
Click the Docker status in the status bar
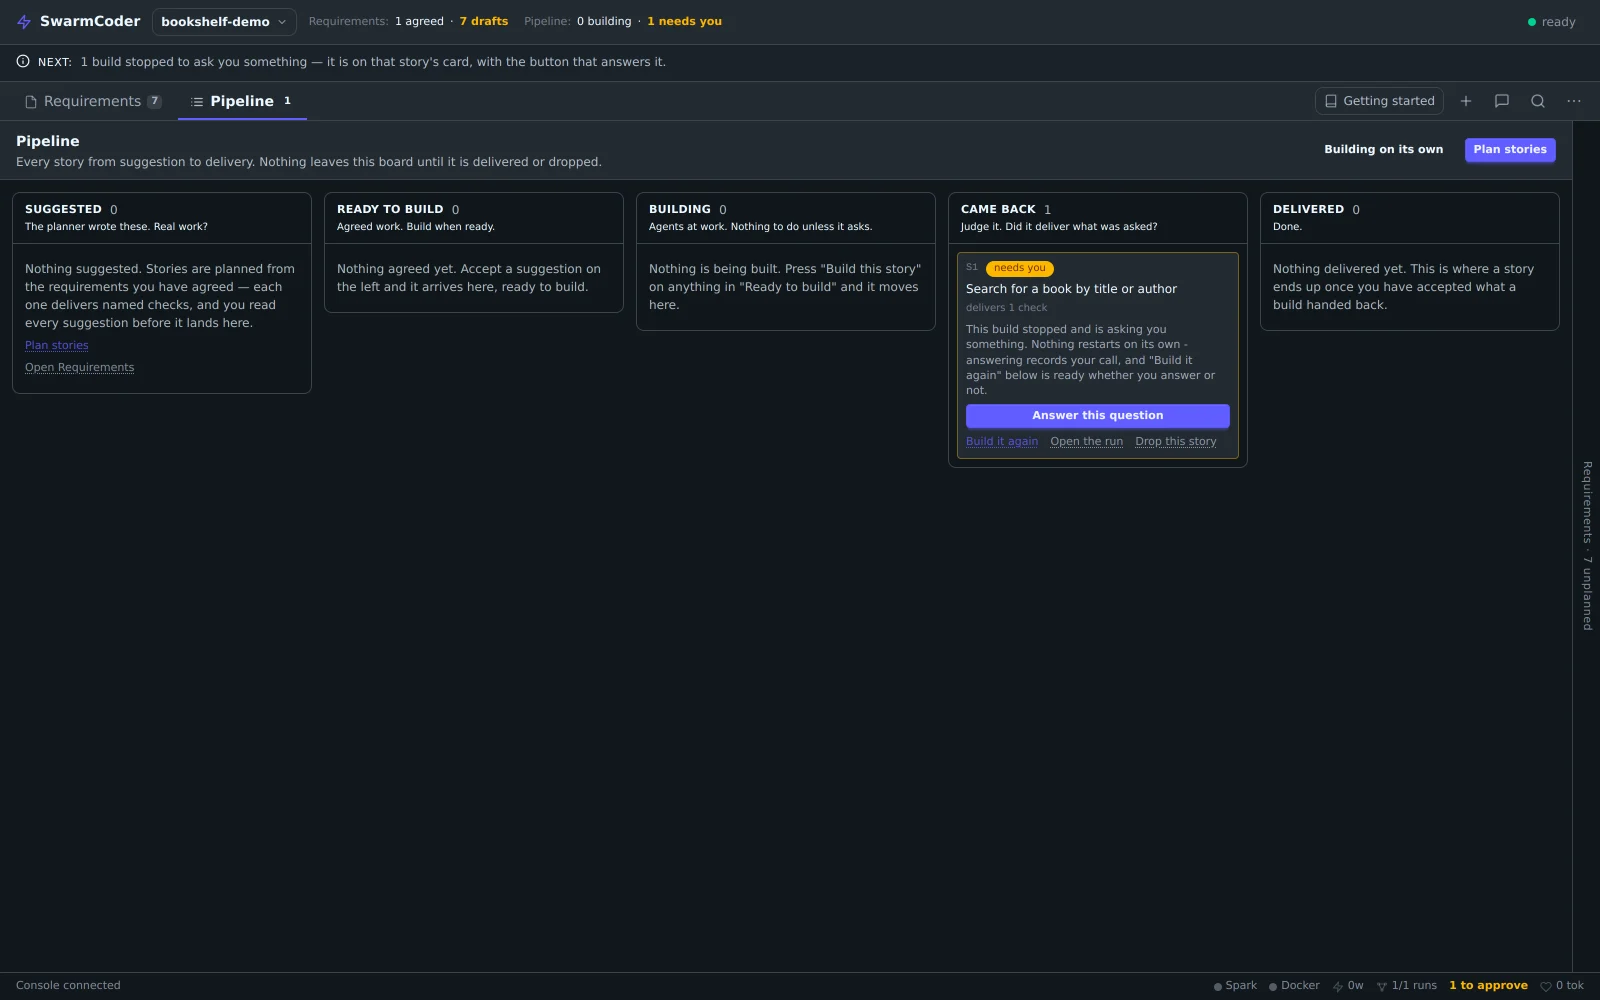1294,986
